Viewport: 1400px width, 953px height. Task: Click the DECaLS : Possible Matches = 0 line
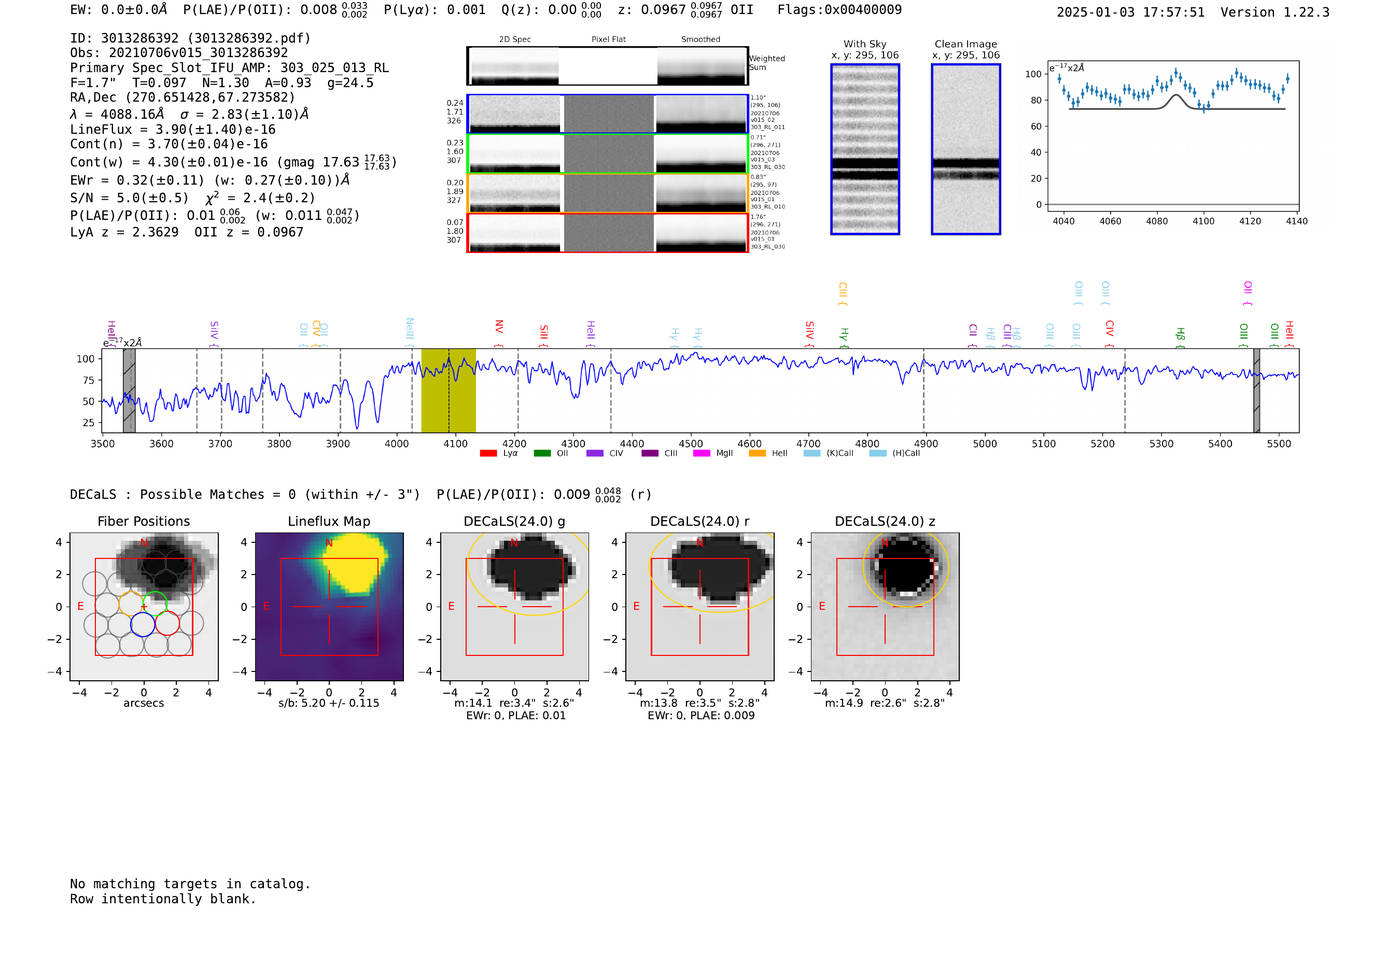245,494
